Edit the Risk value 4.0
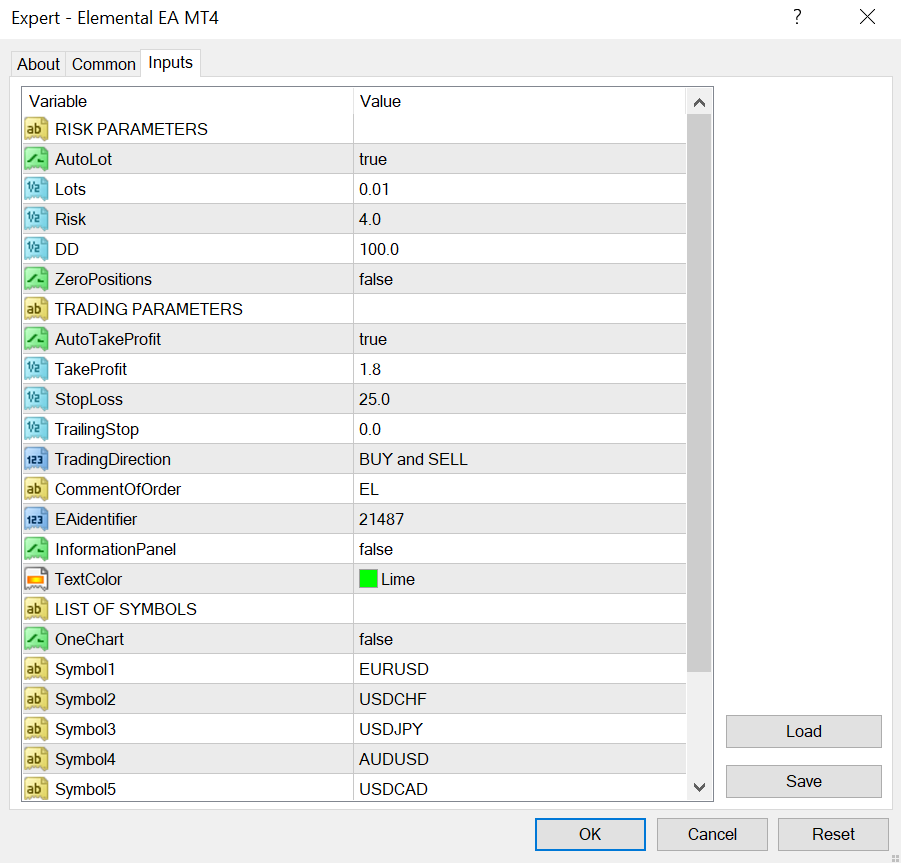 click(519, 219)
